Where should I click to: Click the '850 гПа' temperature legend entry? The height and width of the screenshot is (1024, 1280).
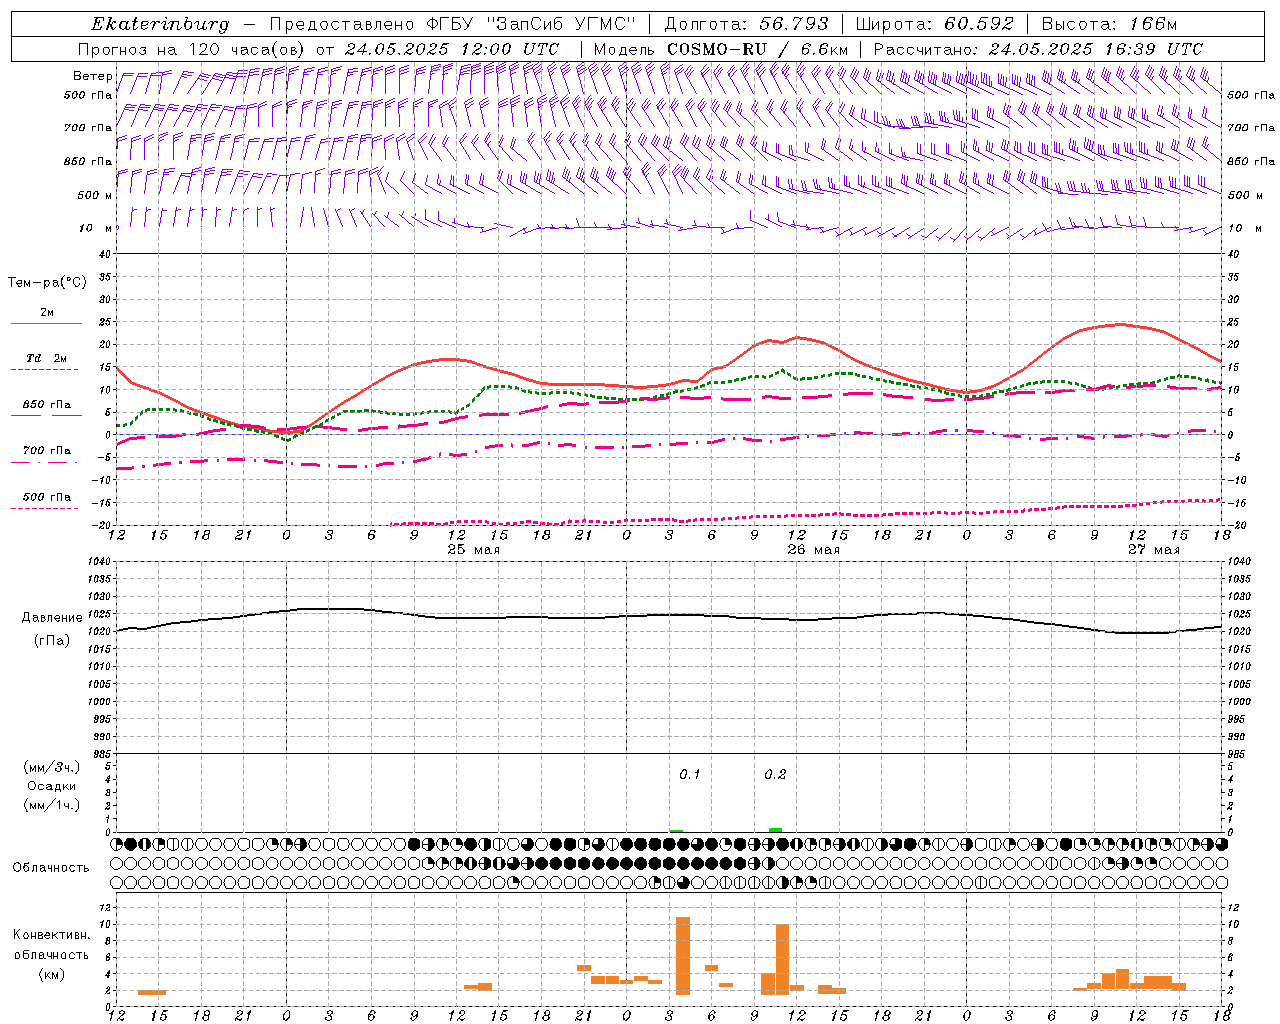click(x=47, y=405)
